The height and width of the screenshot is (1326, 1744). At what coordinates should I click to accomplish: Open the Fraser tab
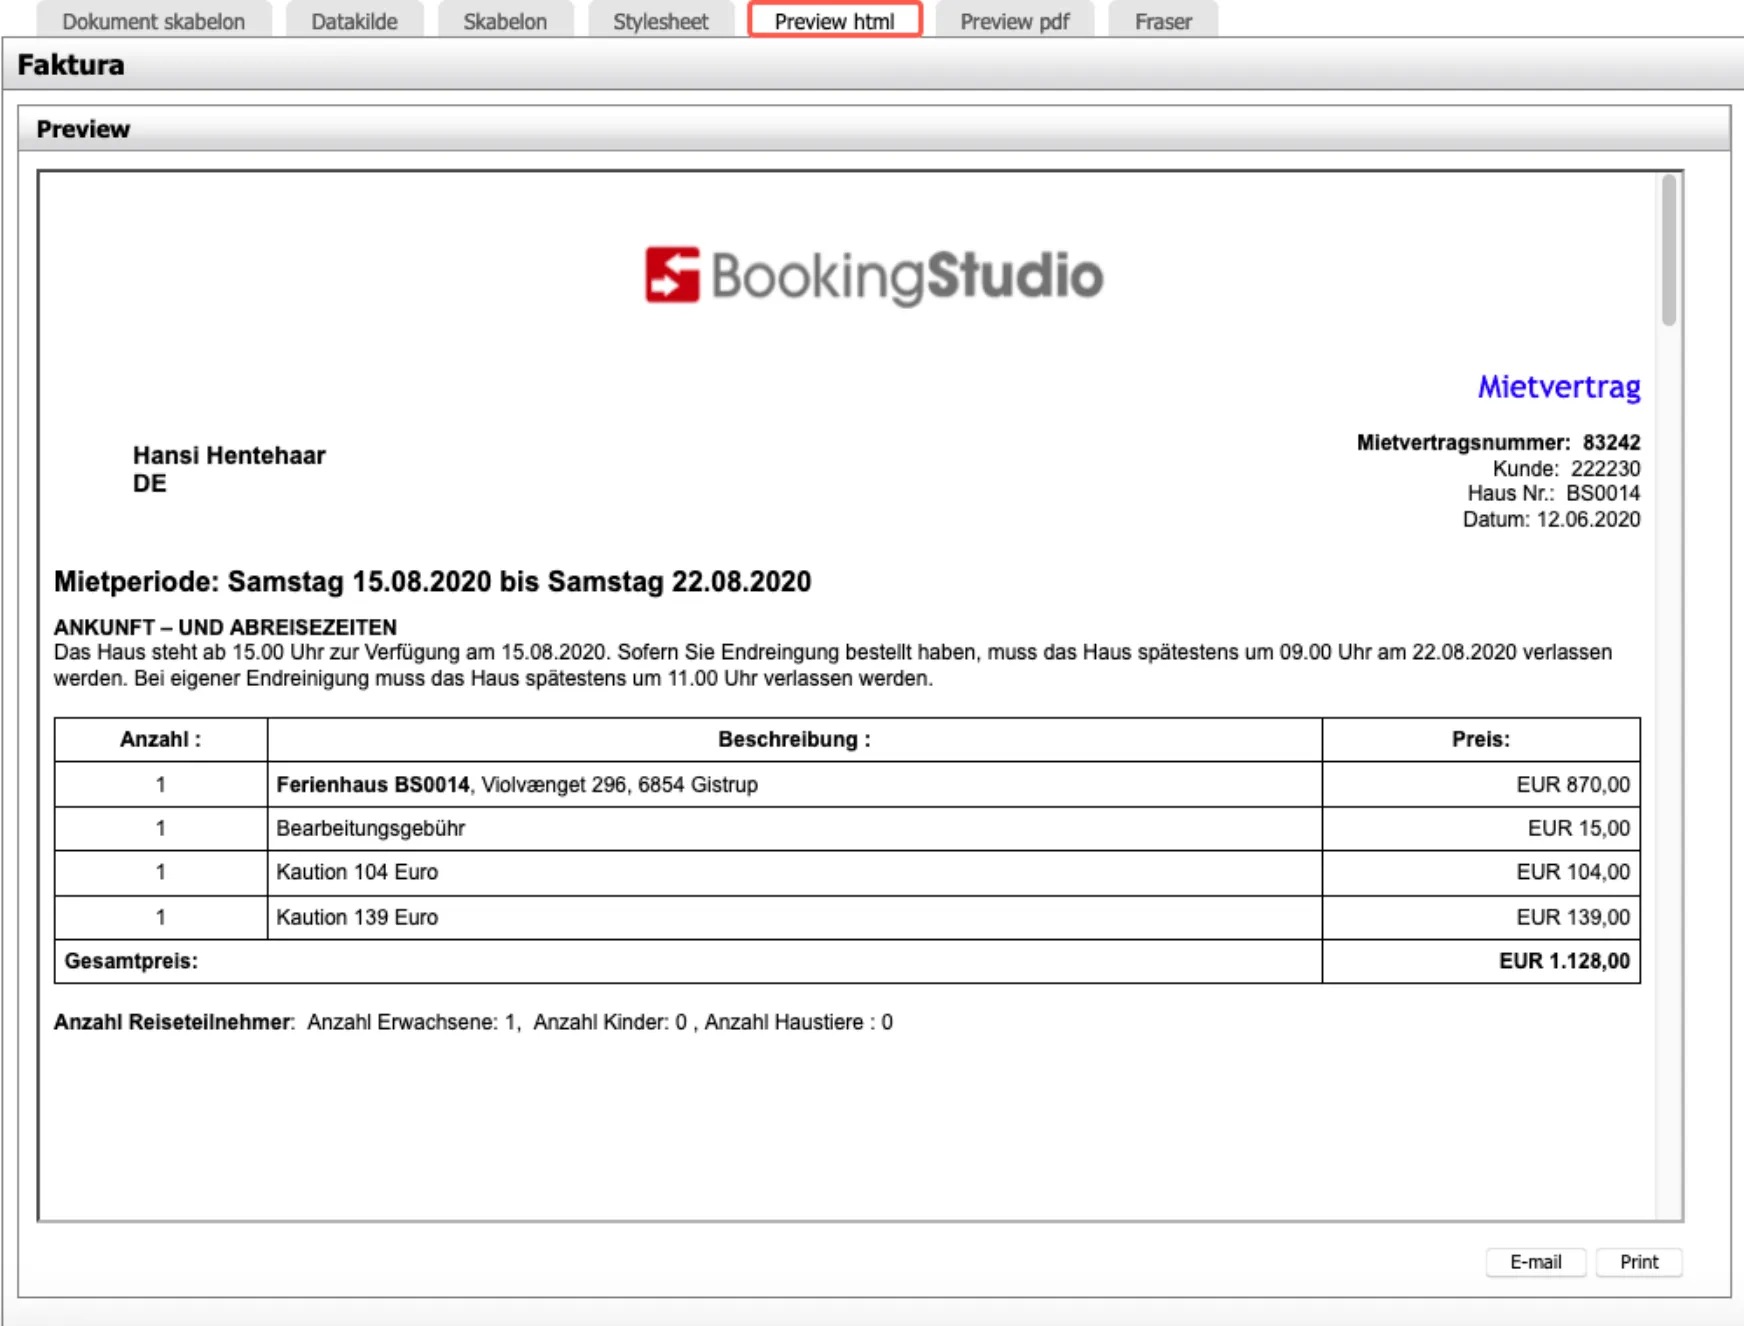[1163, 21]
